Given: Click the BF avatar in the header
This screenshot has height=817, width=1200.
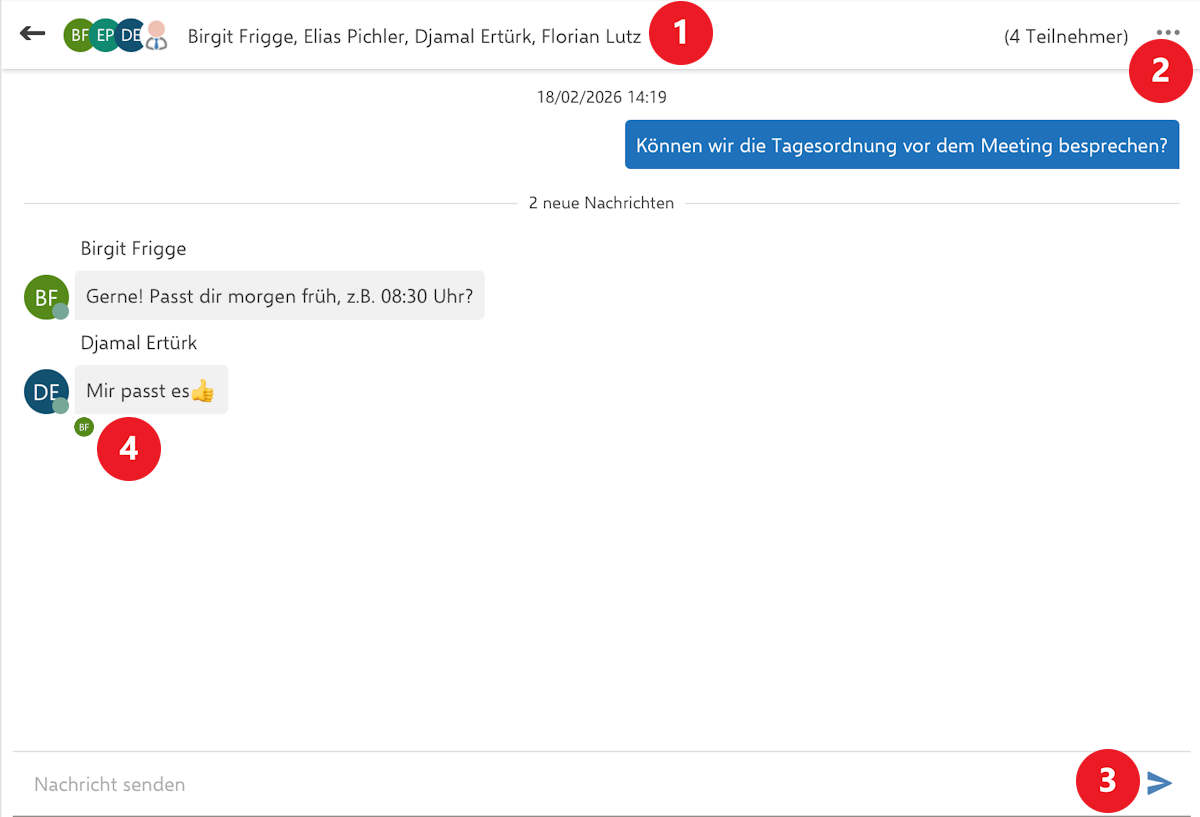Looking at the screenshot, I should (77, 35).
